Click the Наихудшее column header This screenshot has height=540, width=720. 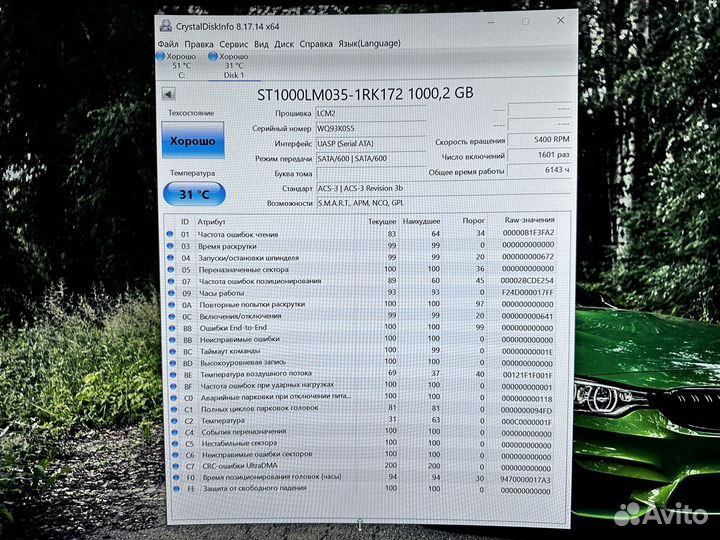pos(422,221)
